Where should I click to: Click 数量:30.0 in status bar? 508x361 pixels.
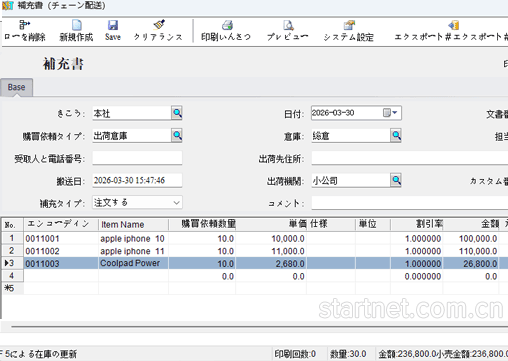(x=348, y=354)
